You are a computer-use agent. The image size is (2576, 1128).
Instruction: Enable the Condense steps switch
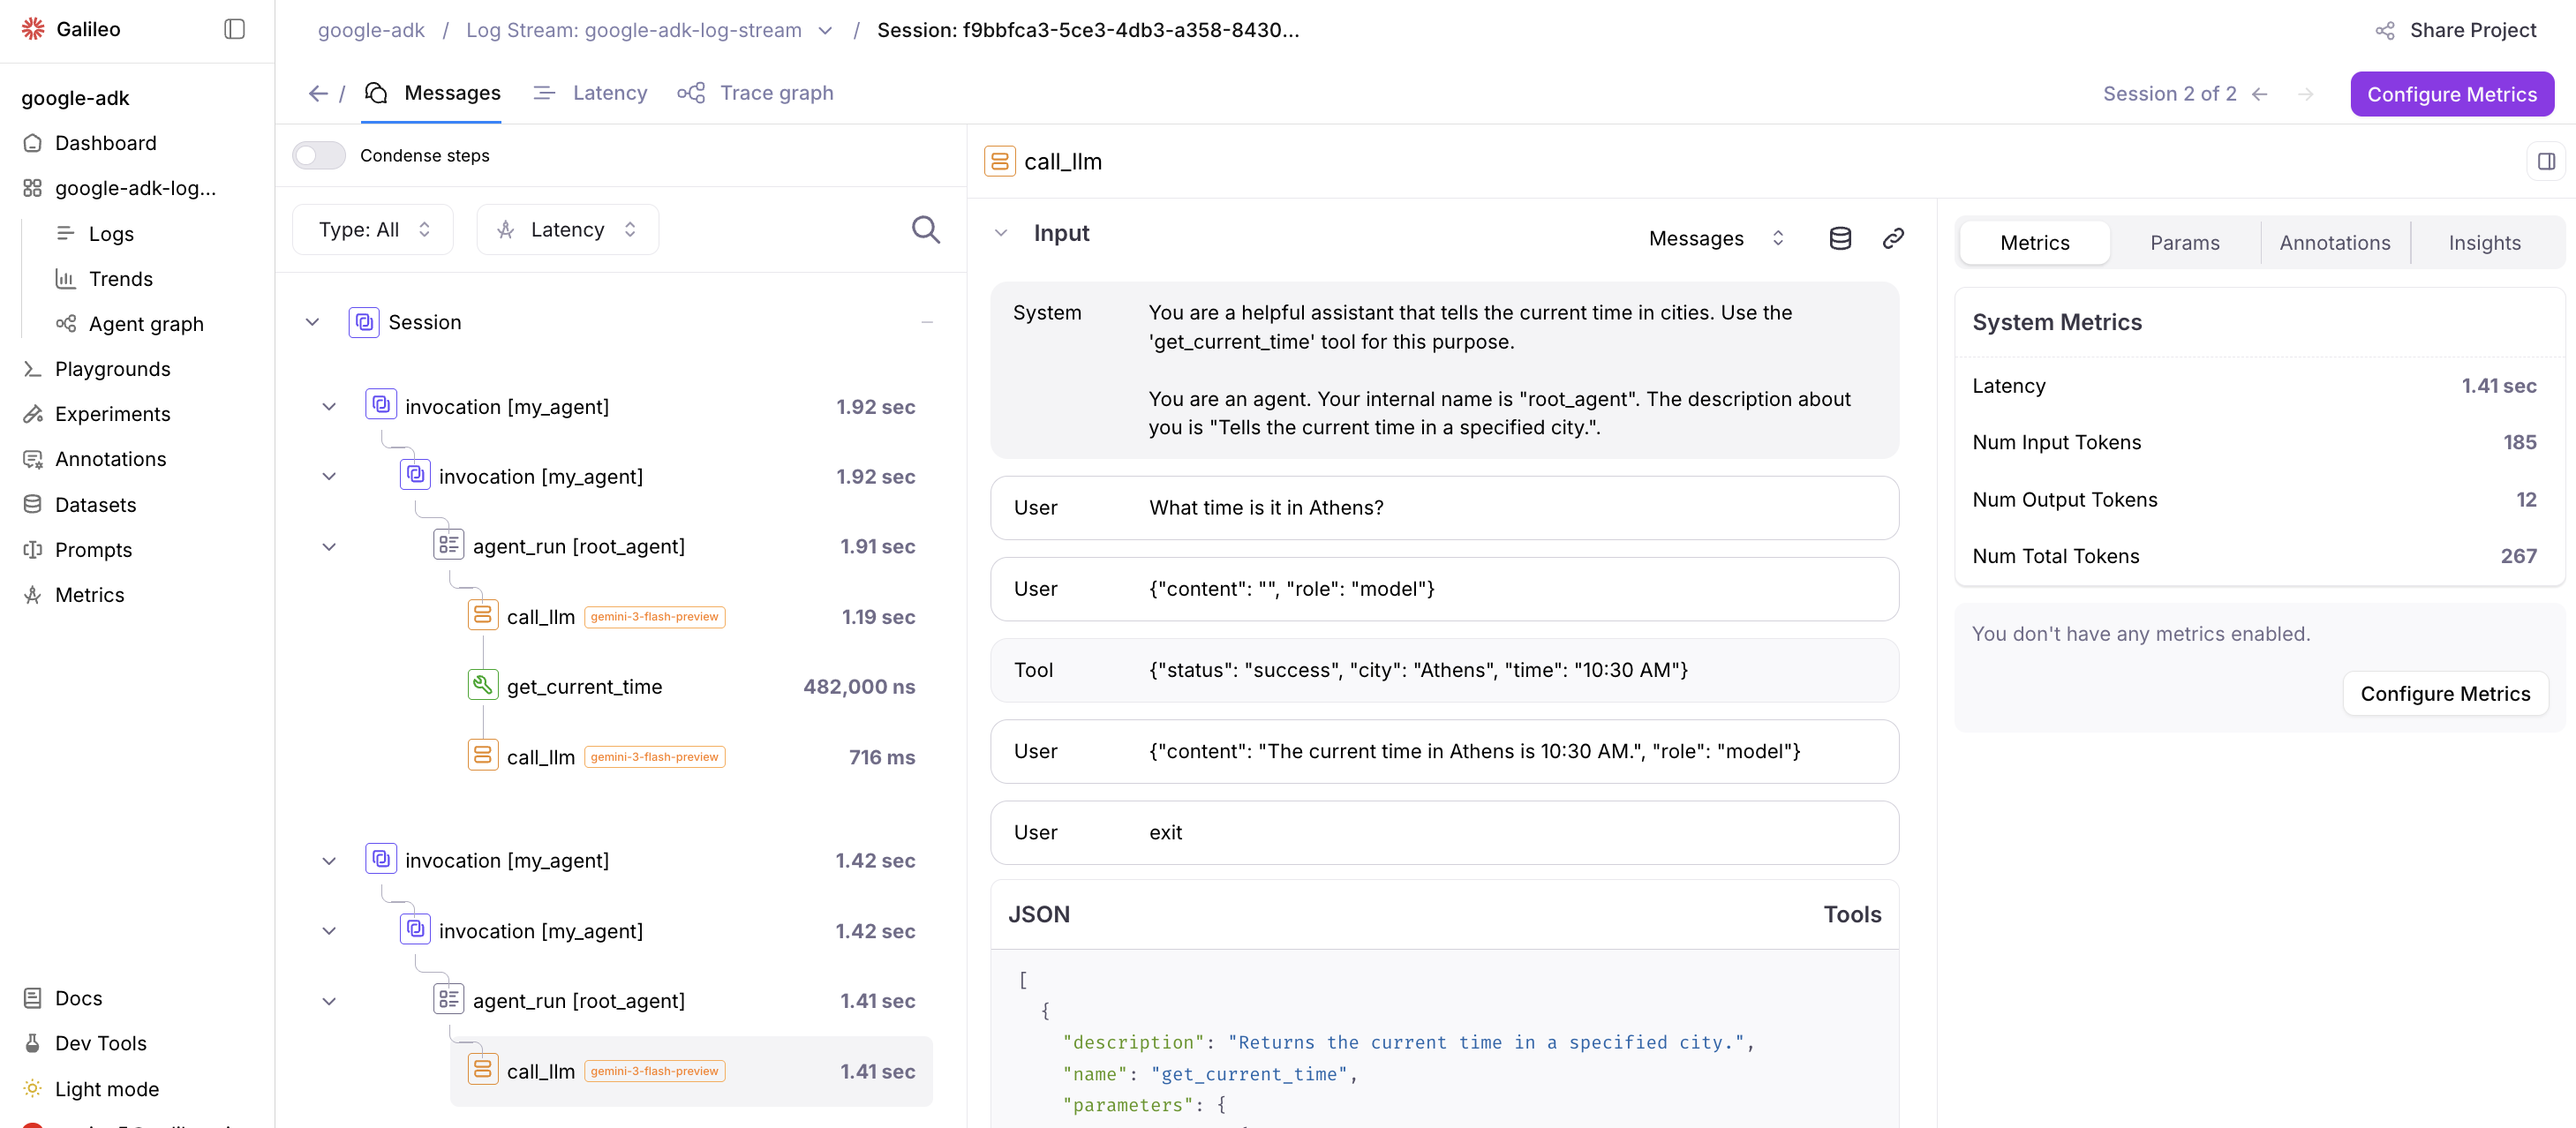pos(319,155)
